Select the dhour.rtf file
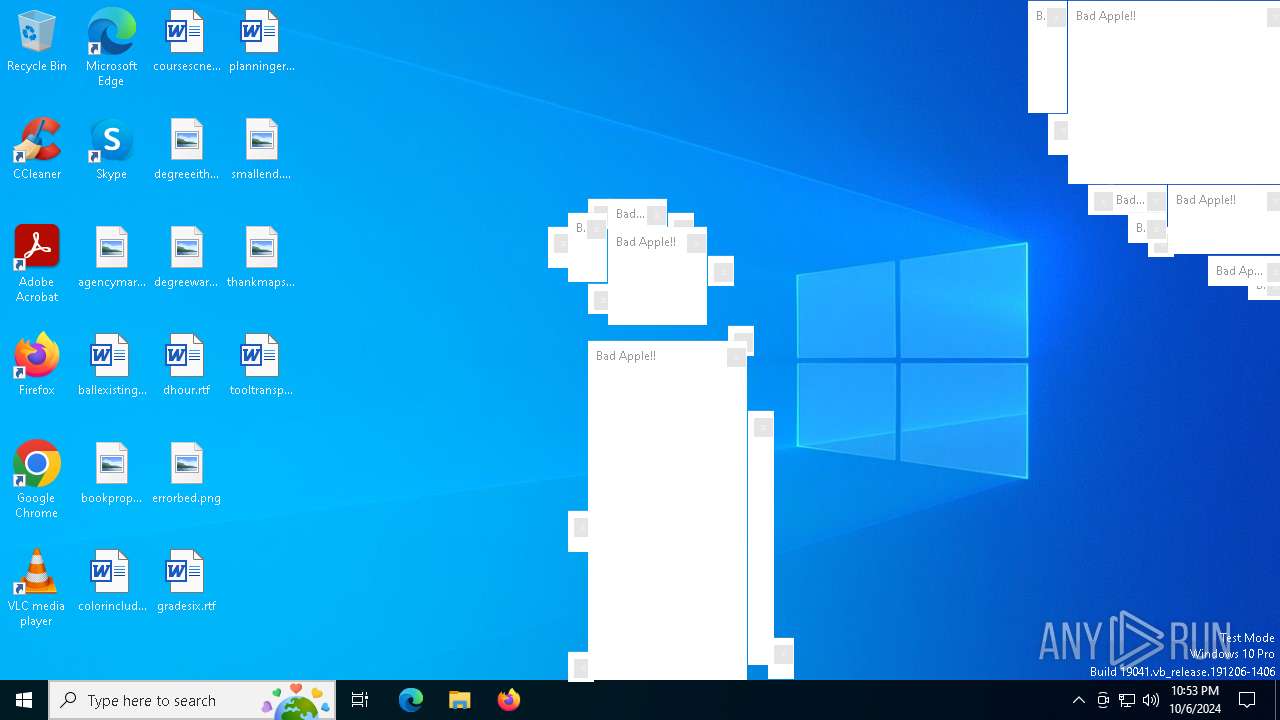Image resolution: width=1280 pixels, height=720 pixels. point(186,366)
